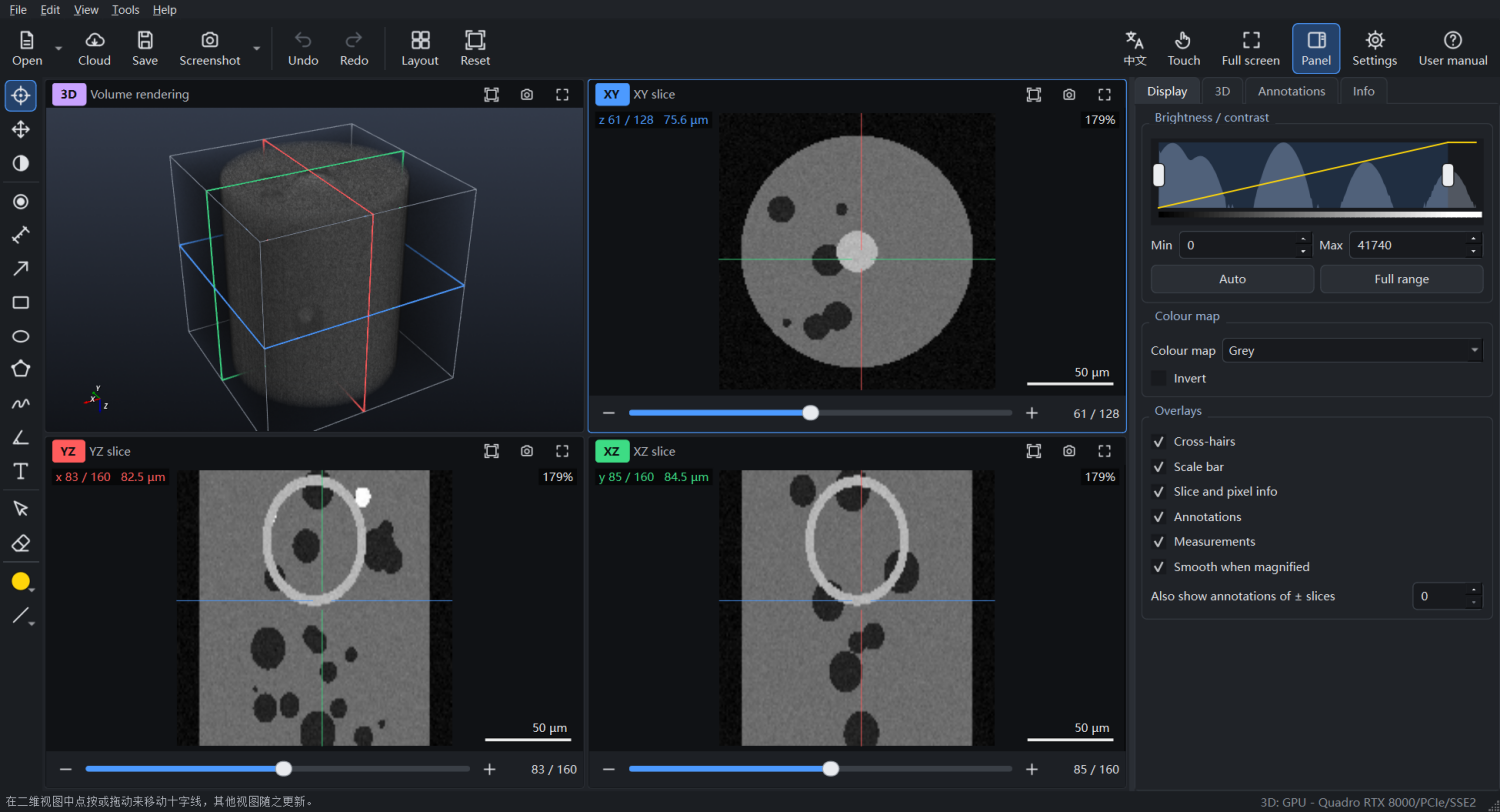Screen dimensions: 1500x812
Task: Select the polygon annotation tool
Action: click(x=21, y=369)
